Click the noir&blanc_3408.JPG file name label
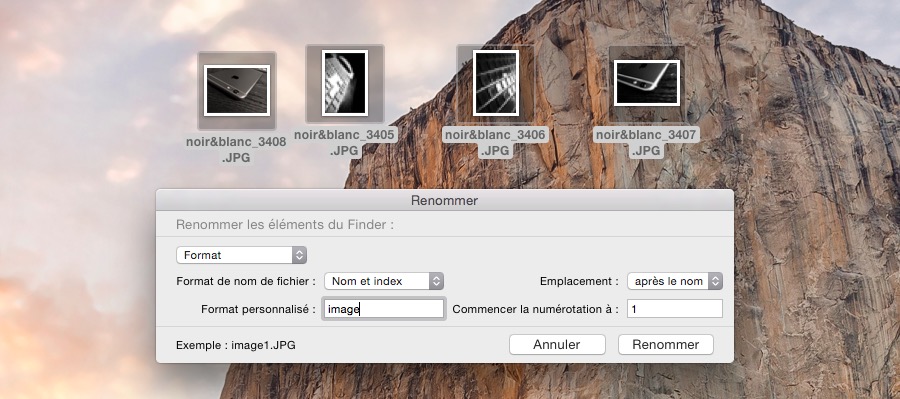The height and width of the screenshot is (399, 900). [x=236, y=149]
